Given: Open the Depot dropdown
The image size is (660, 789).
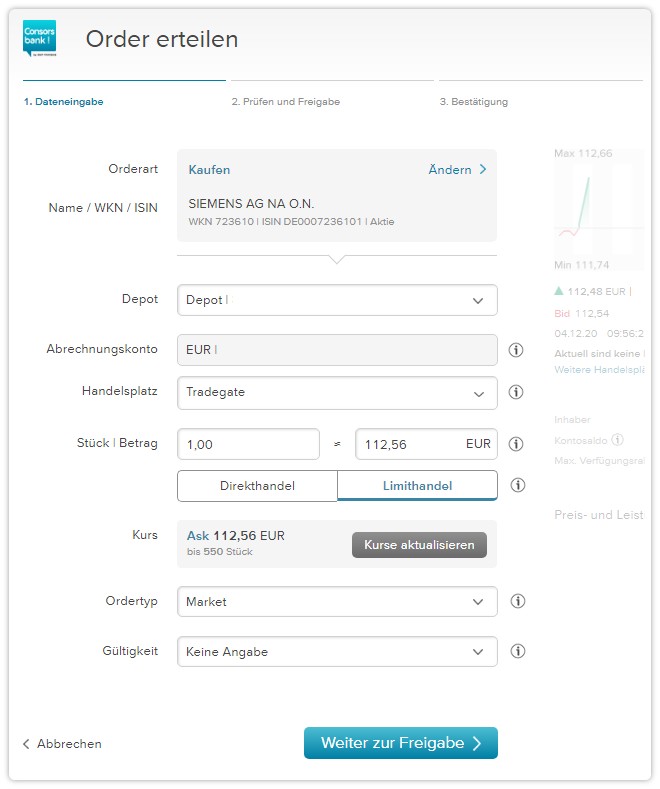Looking at the screenshot, I should pyautogui.click(x=337, y=300).
